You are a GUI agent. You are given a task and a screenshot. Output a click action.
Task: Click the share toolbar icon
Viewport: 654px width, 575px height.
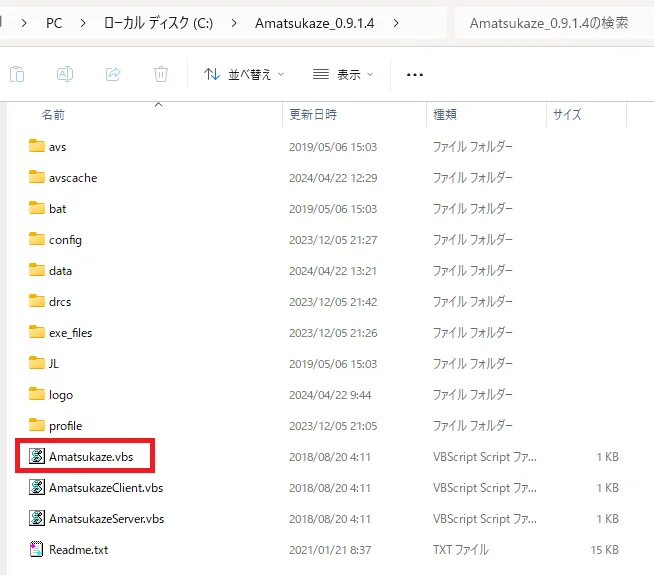pyautogui.click(x=113, y=74)
